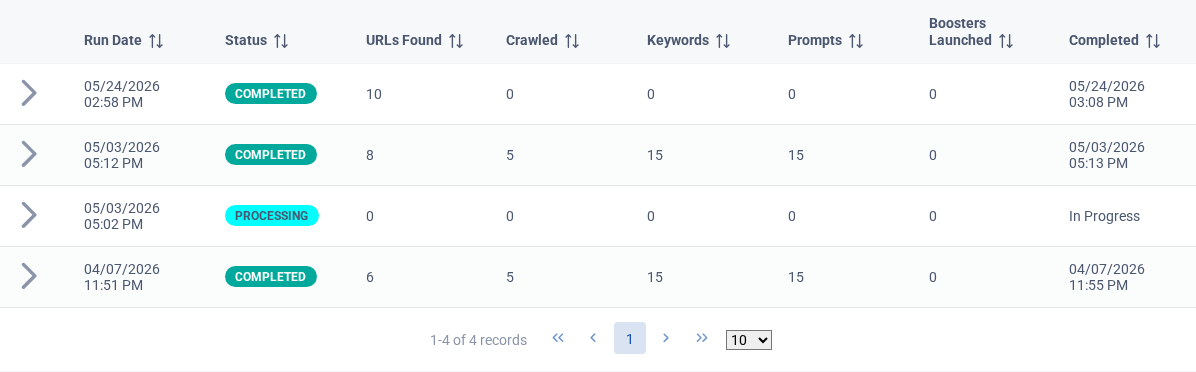Click the PROCESSING status badge
The width and height of the screenshot is (1196, 372).
(x=272, y=216)
